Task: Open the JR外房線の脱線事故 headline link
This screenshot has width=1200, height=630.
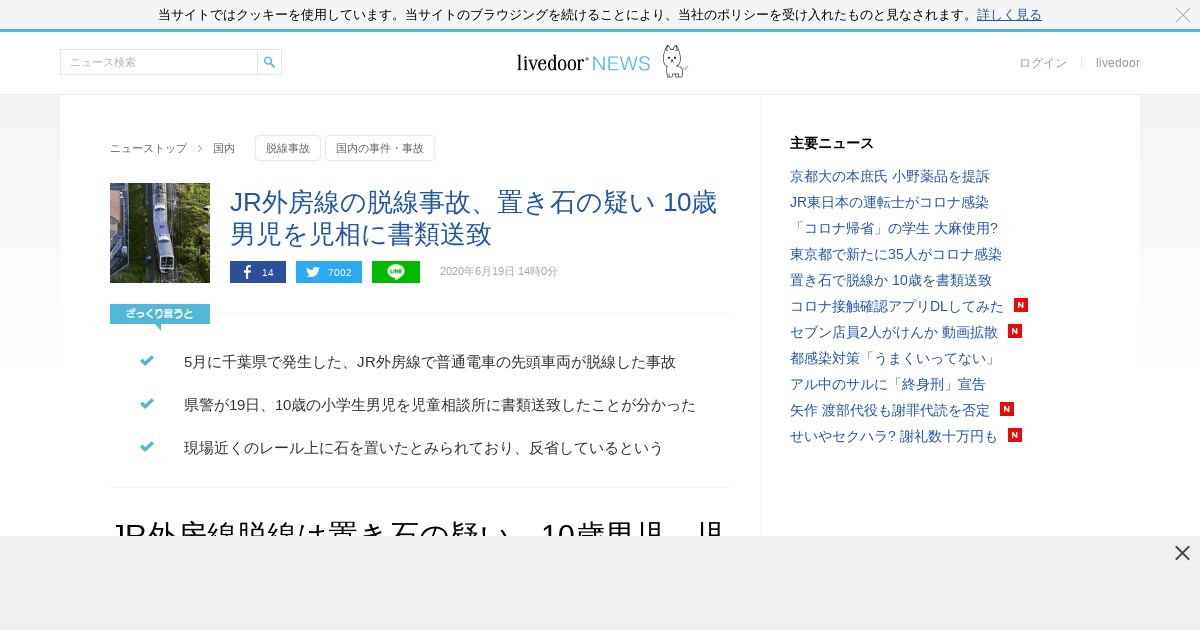Action: pyautogui.click(x=474, y=218)
